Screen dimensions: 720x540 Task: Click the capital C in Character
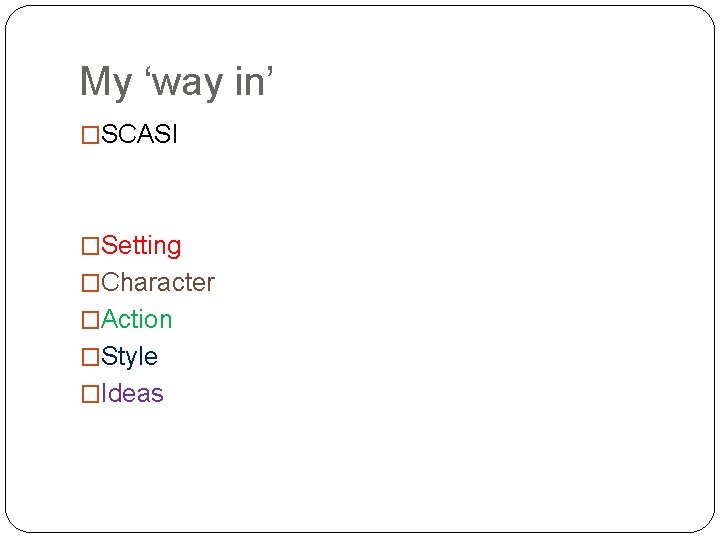(110, 282)
